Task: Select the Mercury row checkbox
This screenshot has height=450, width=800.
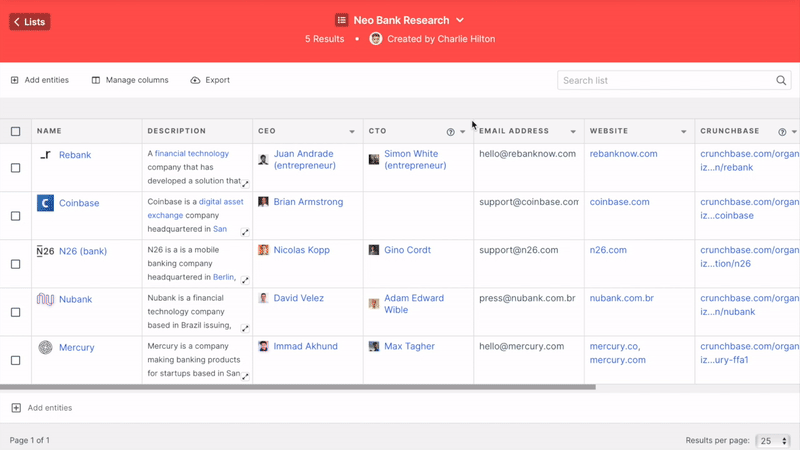Action: [16, 360]
